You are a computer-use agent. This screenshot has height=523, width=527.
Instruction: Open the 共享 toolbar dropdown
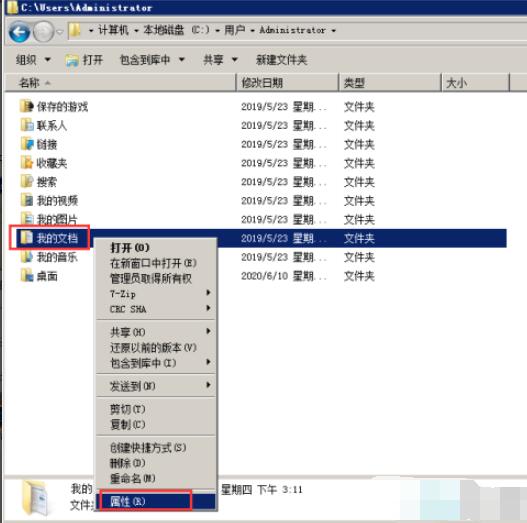(220, 60)
